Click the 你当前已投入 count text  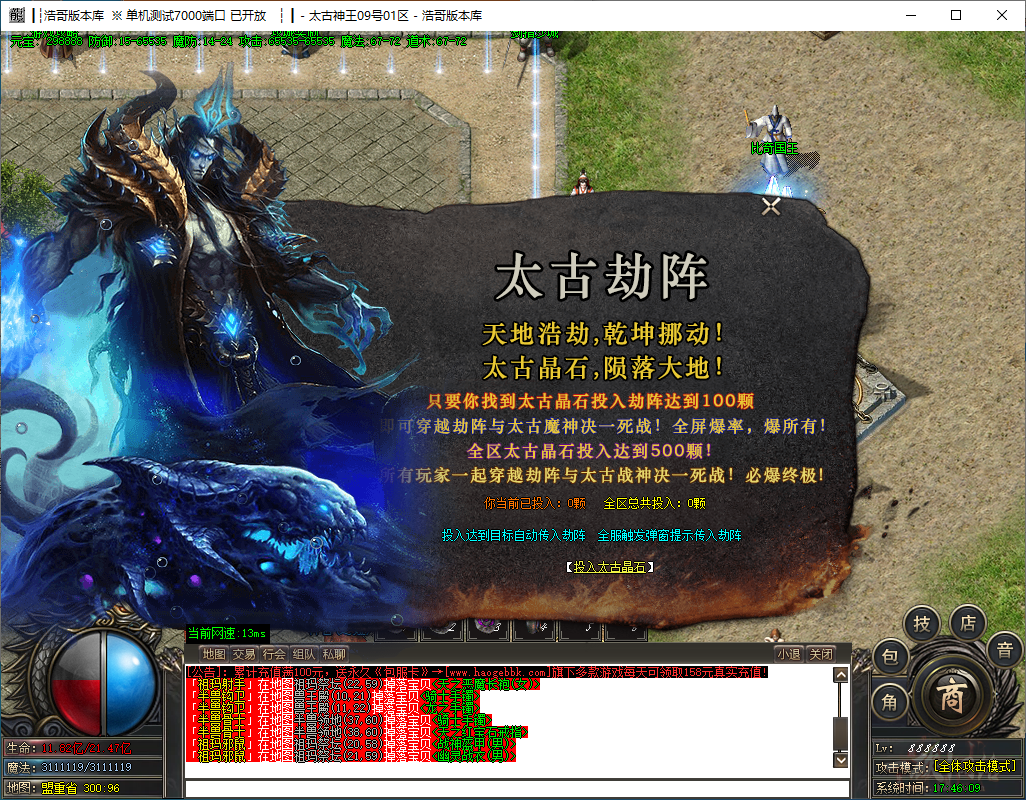(x=535, y=503)
